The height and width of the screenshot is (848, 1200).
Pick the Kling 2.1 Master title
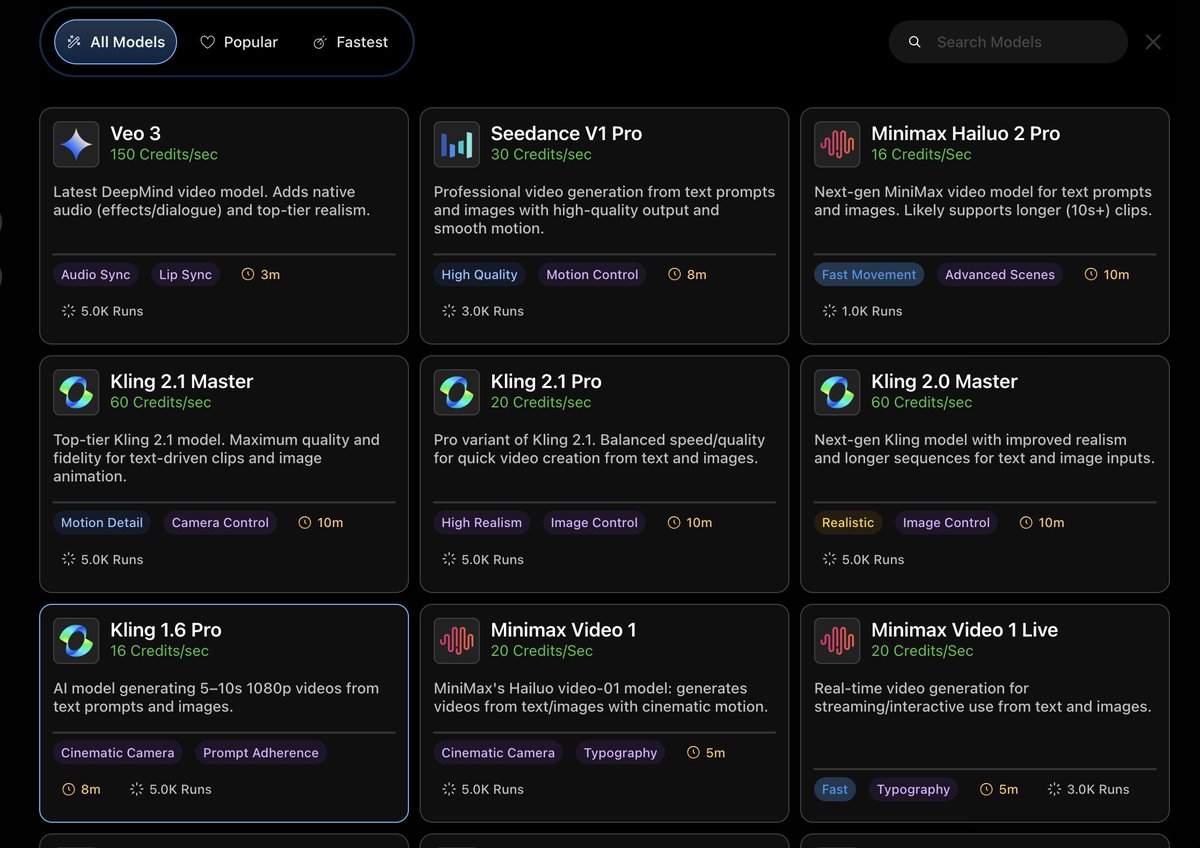[181, 381]
